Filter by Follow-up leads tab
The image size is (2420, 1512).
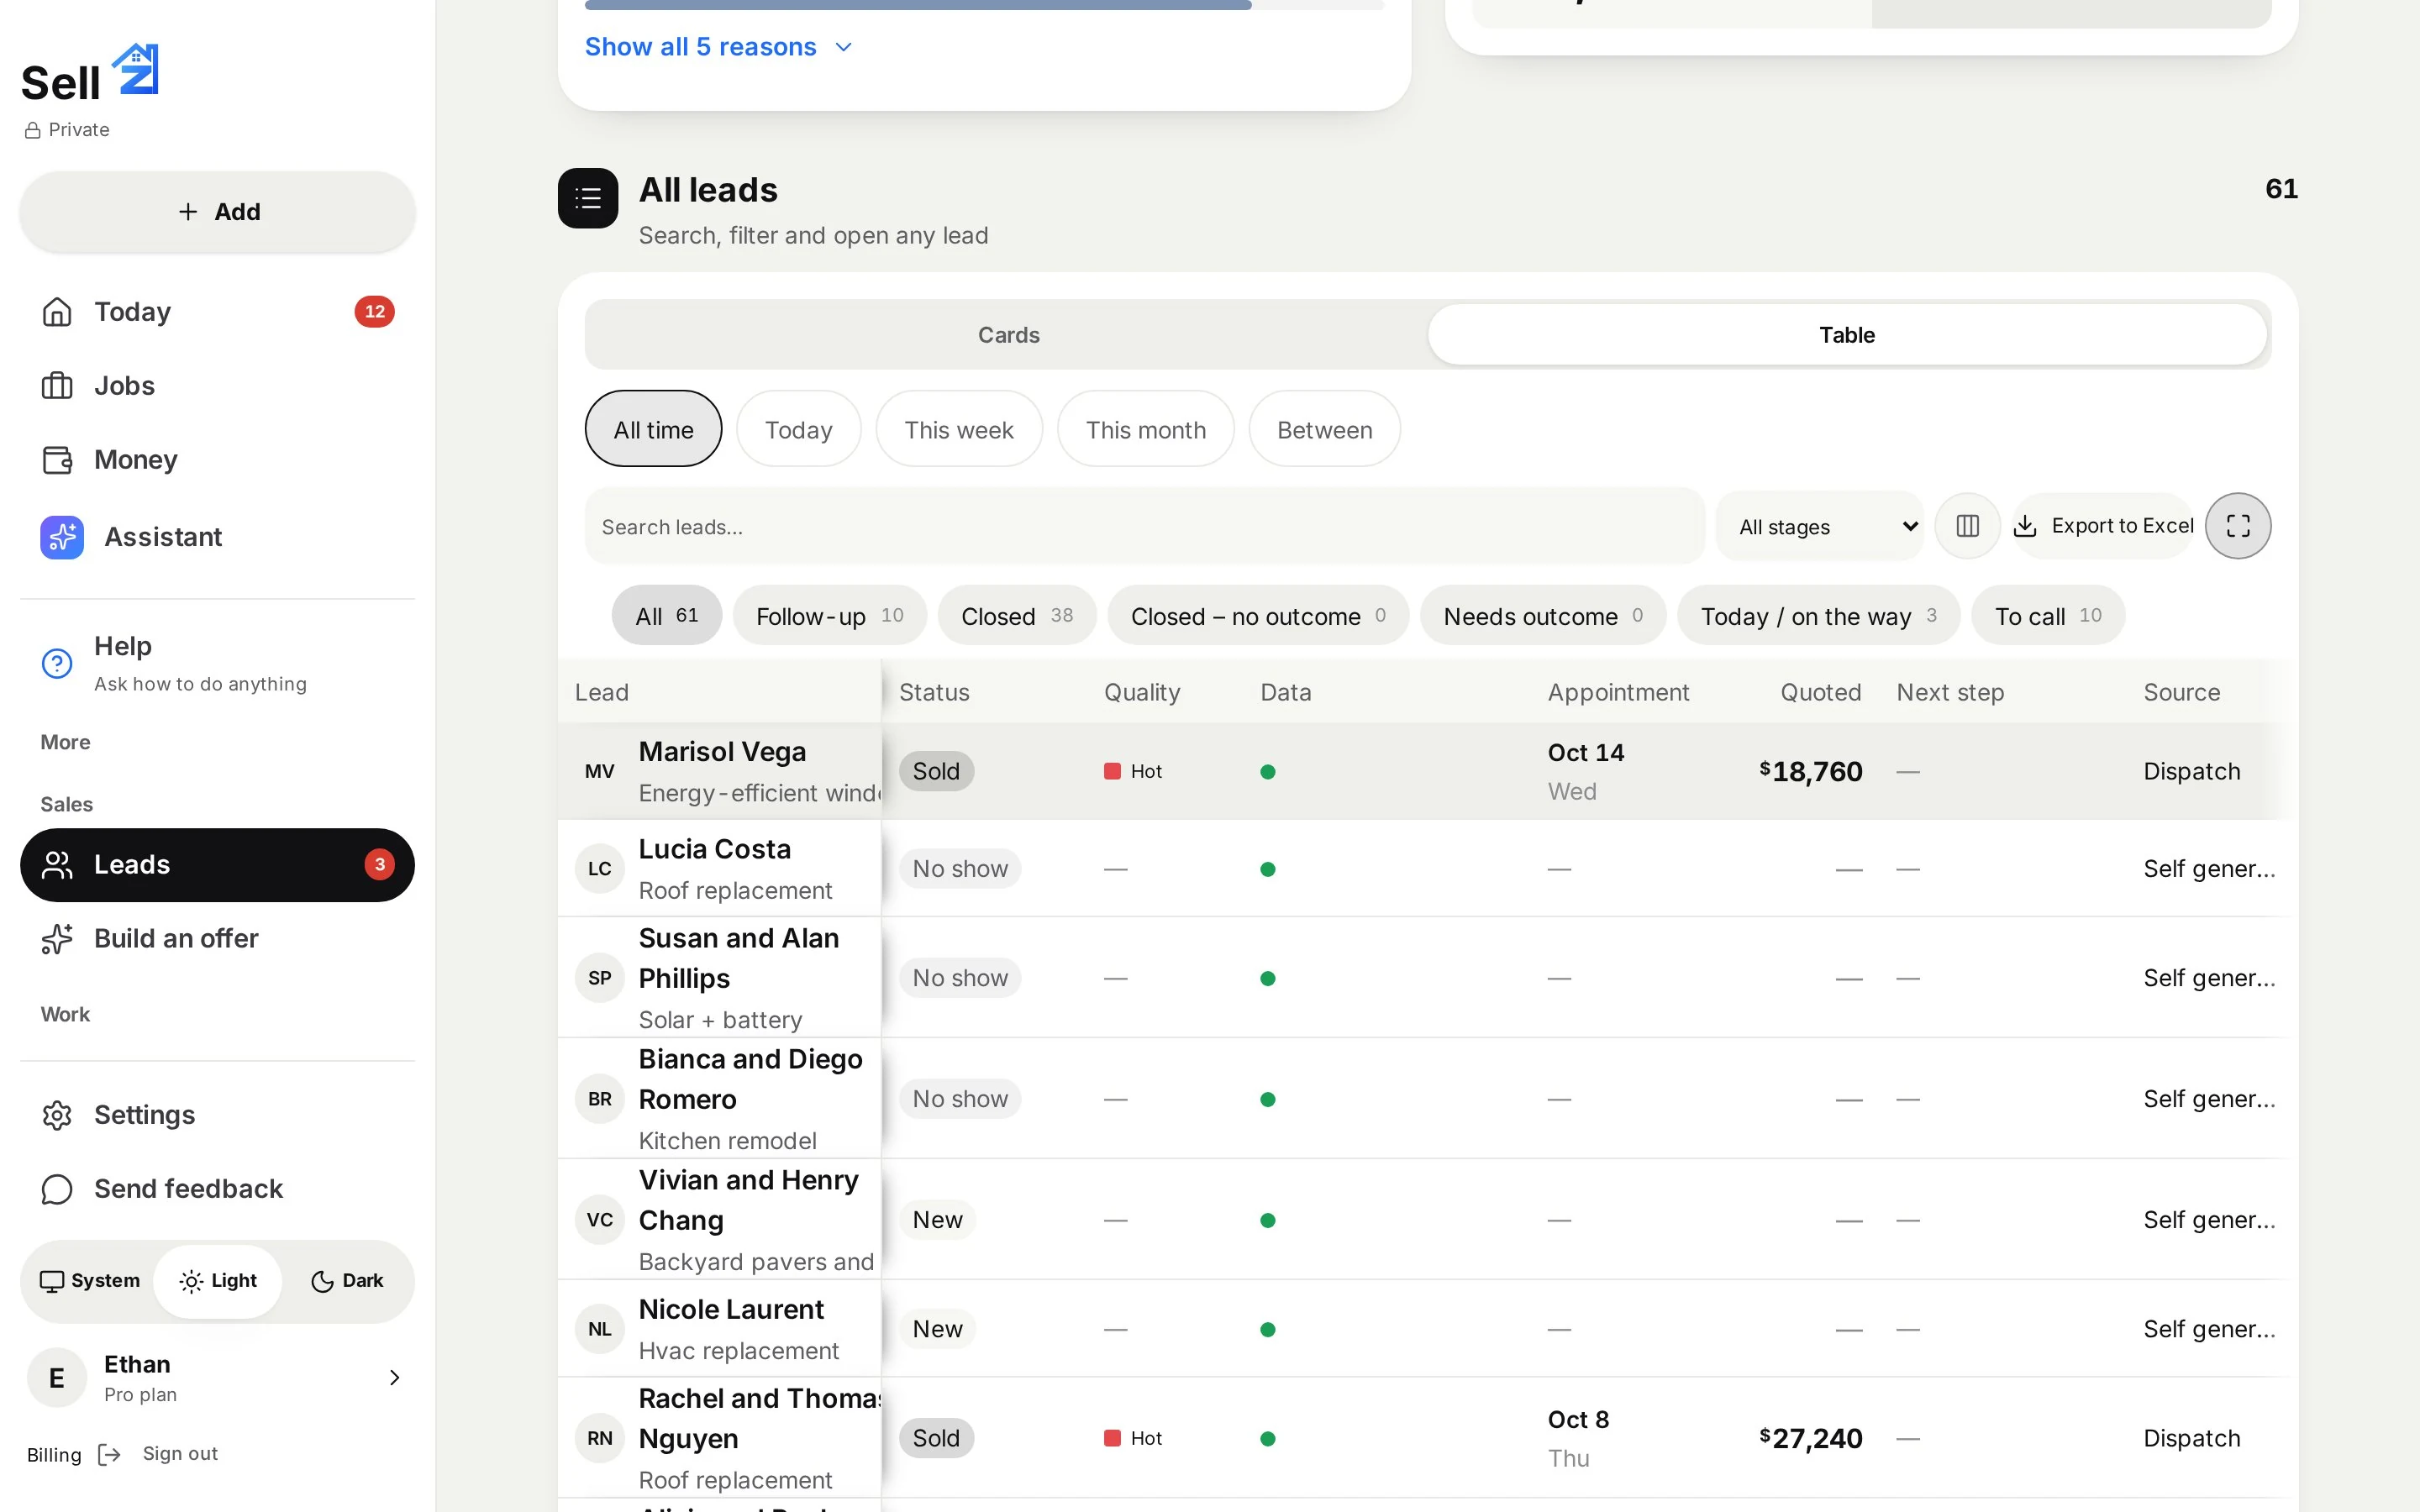coord(829,616)
